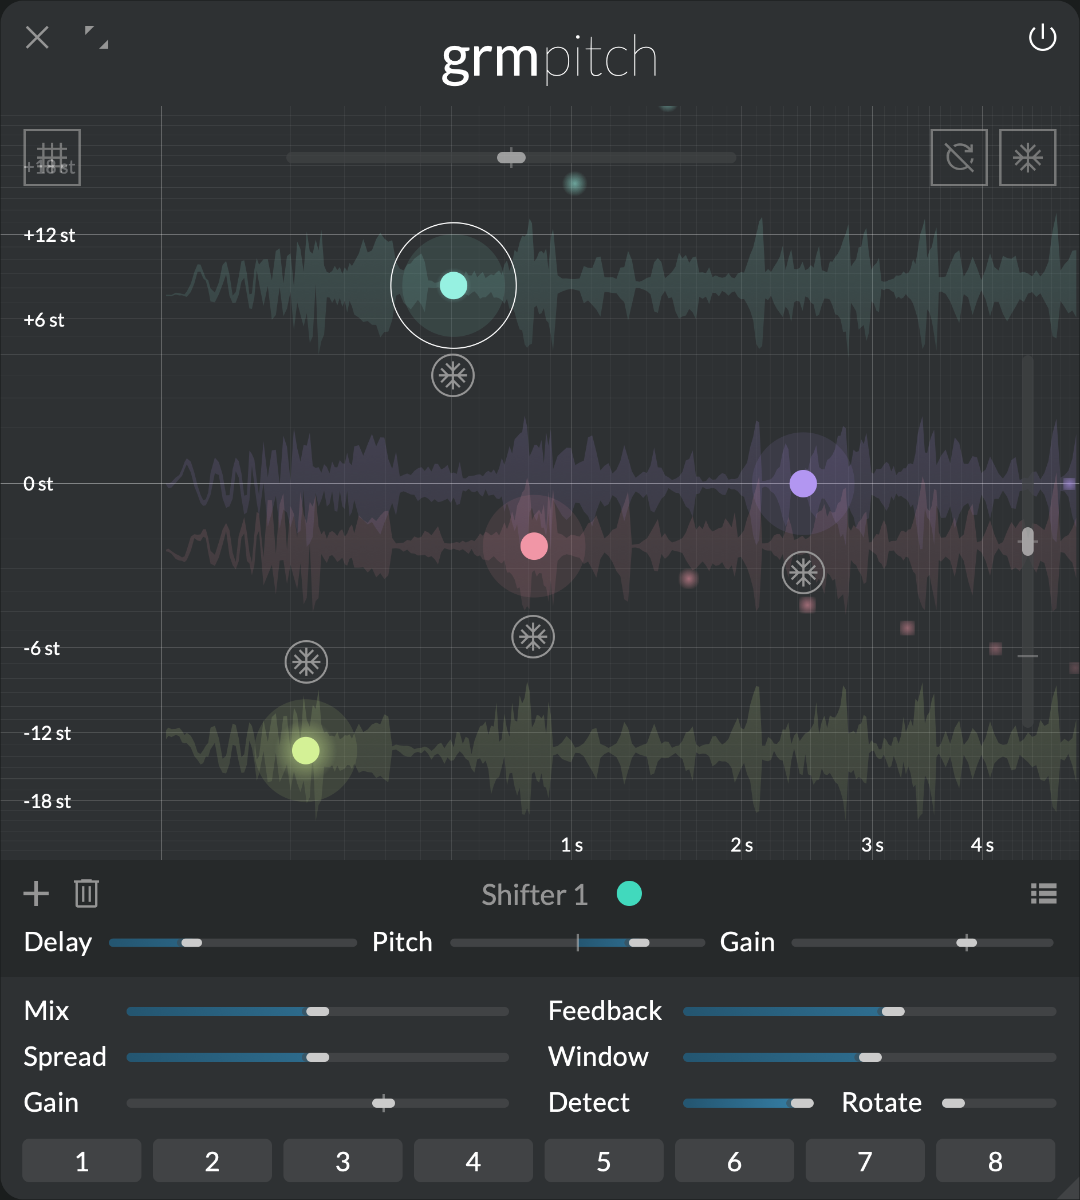The image size is (1080, 1200).
Task: Click the Mix slider handle
Action: tap(317, 1011)
